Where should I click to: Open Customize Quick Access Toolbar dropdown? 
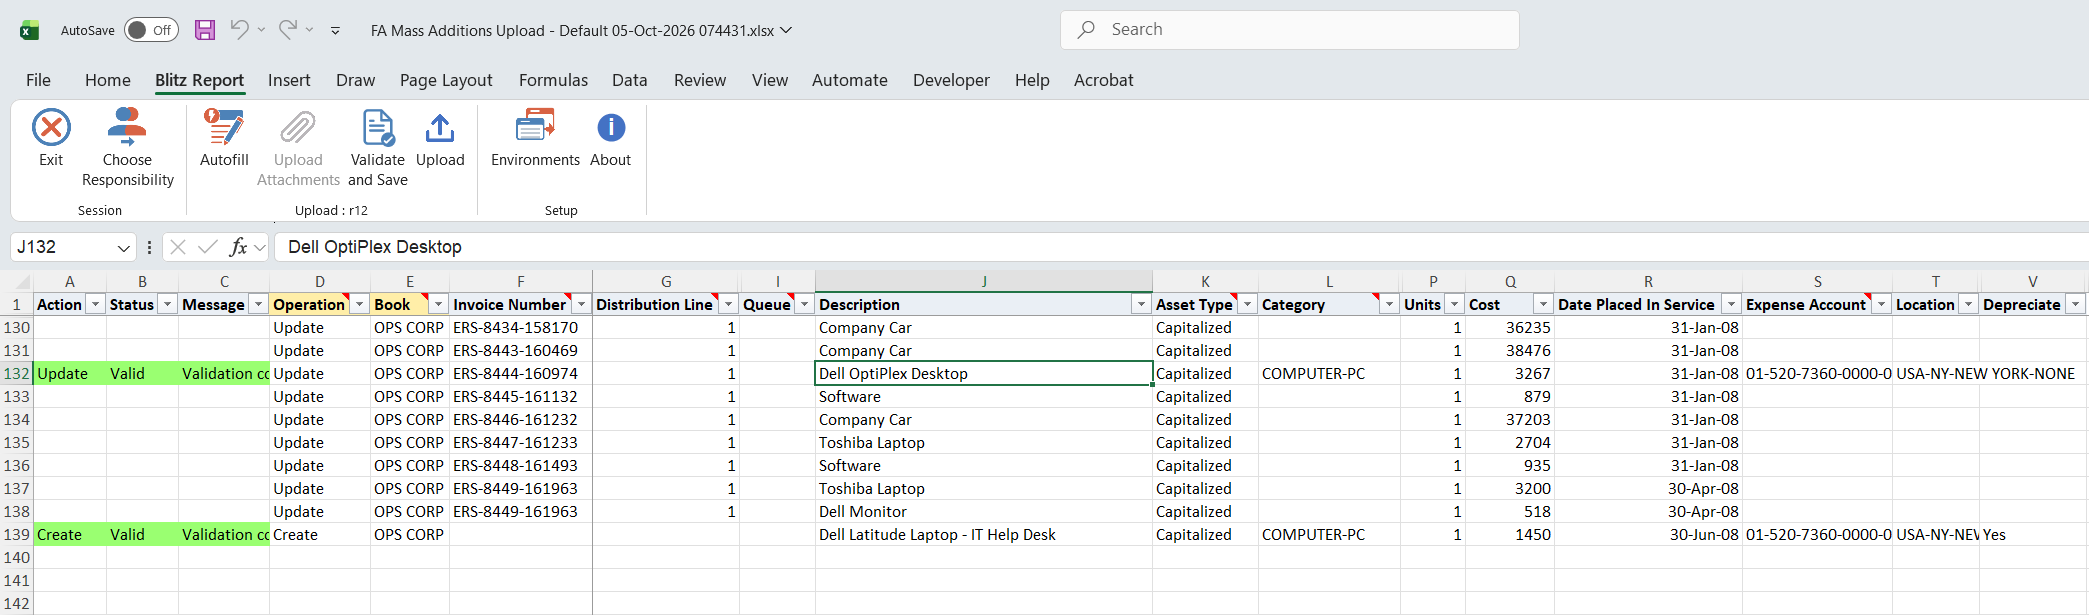[x=335, y=31]
